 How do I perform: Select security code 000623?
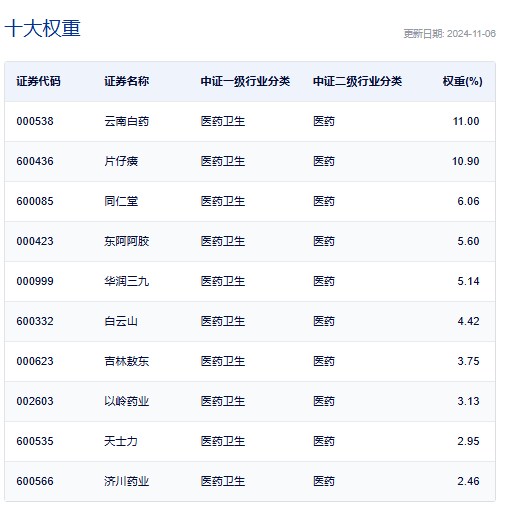click(35, 361)
